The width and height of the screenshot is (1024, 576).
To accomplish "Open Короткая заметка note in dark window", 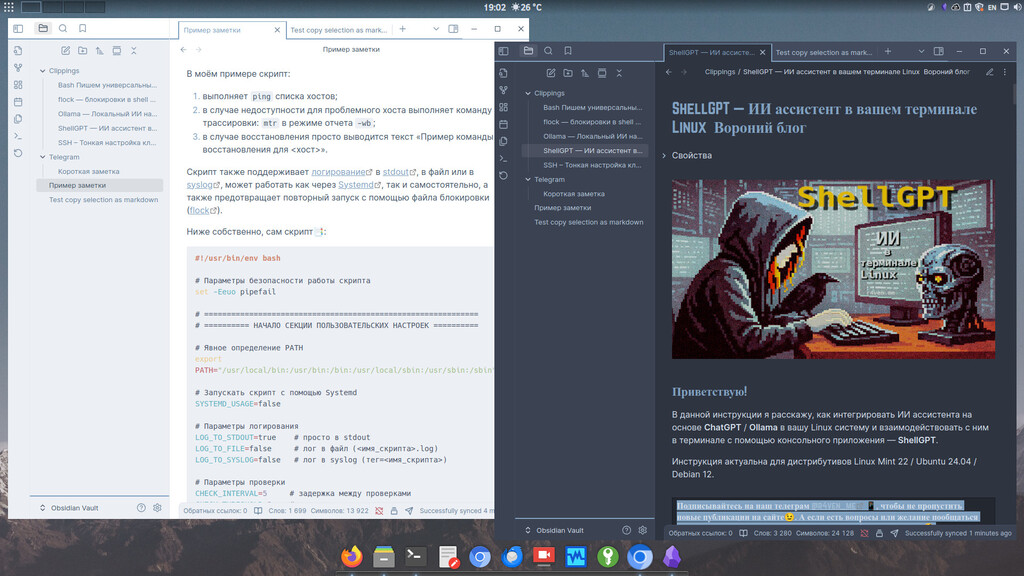I will [575, 193].
